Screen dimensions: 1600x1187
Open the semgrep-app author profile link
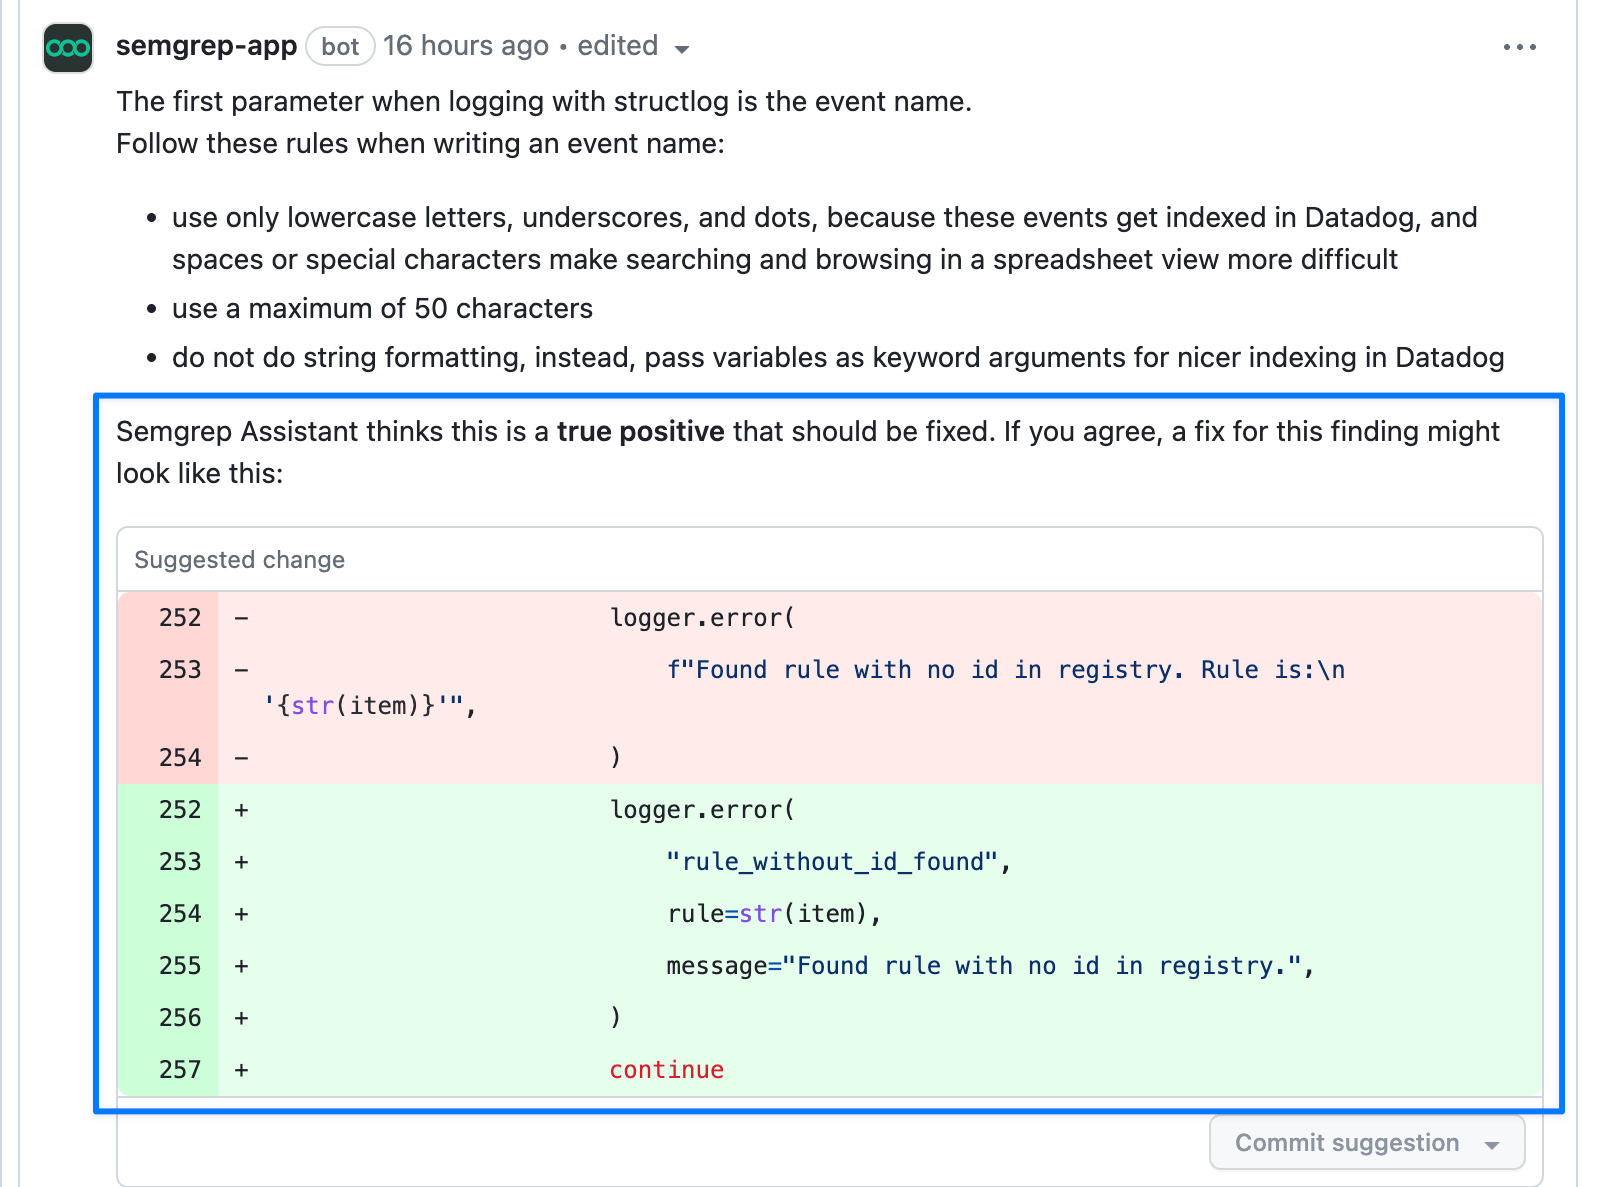tap(206, 46)
